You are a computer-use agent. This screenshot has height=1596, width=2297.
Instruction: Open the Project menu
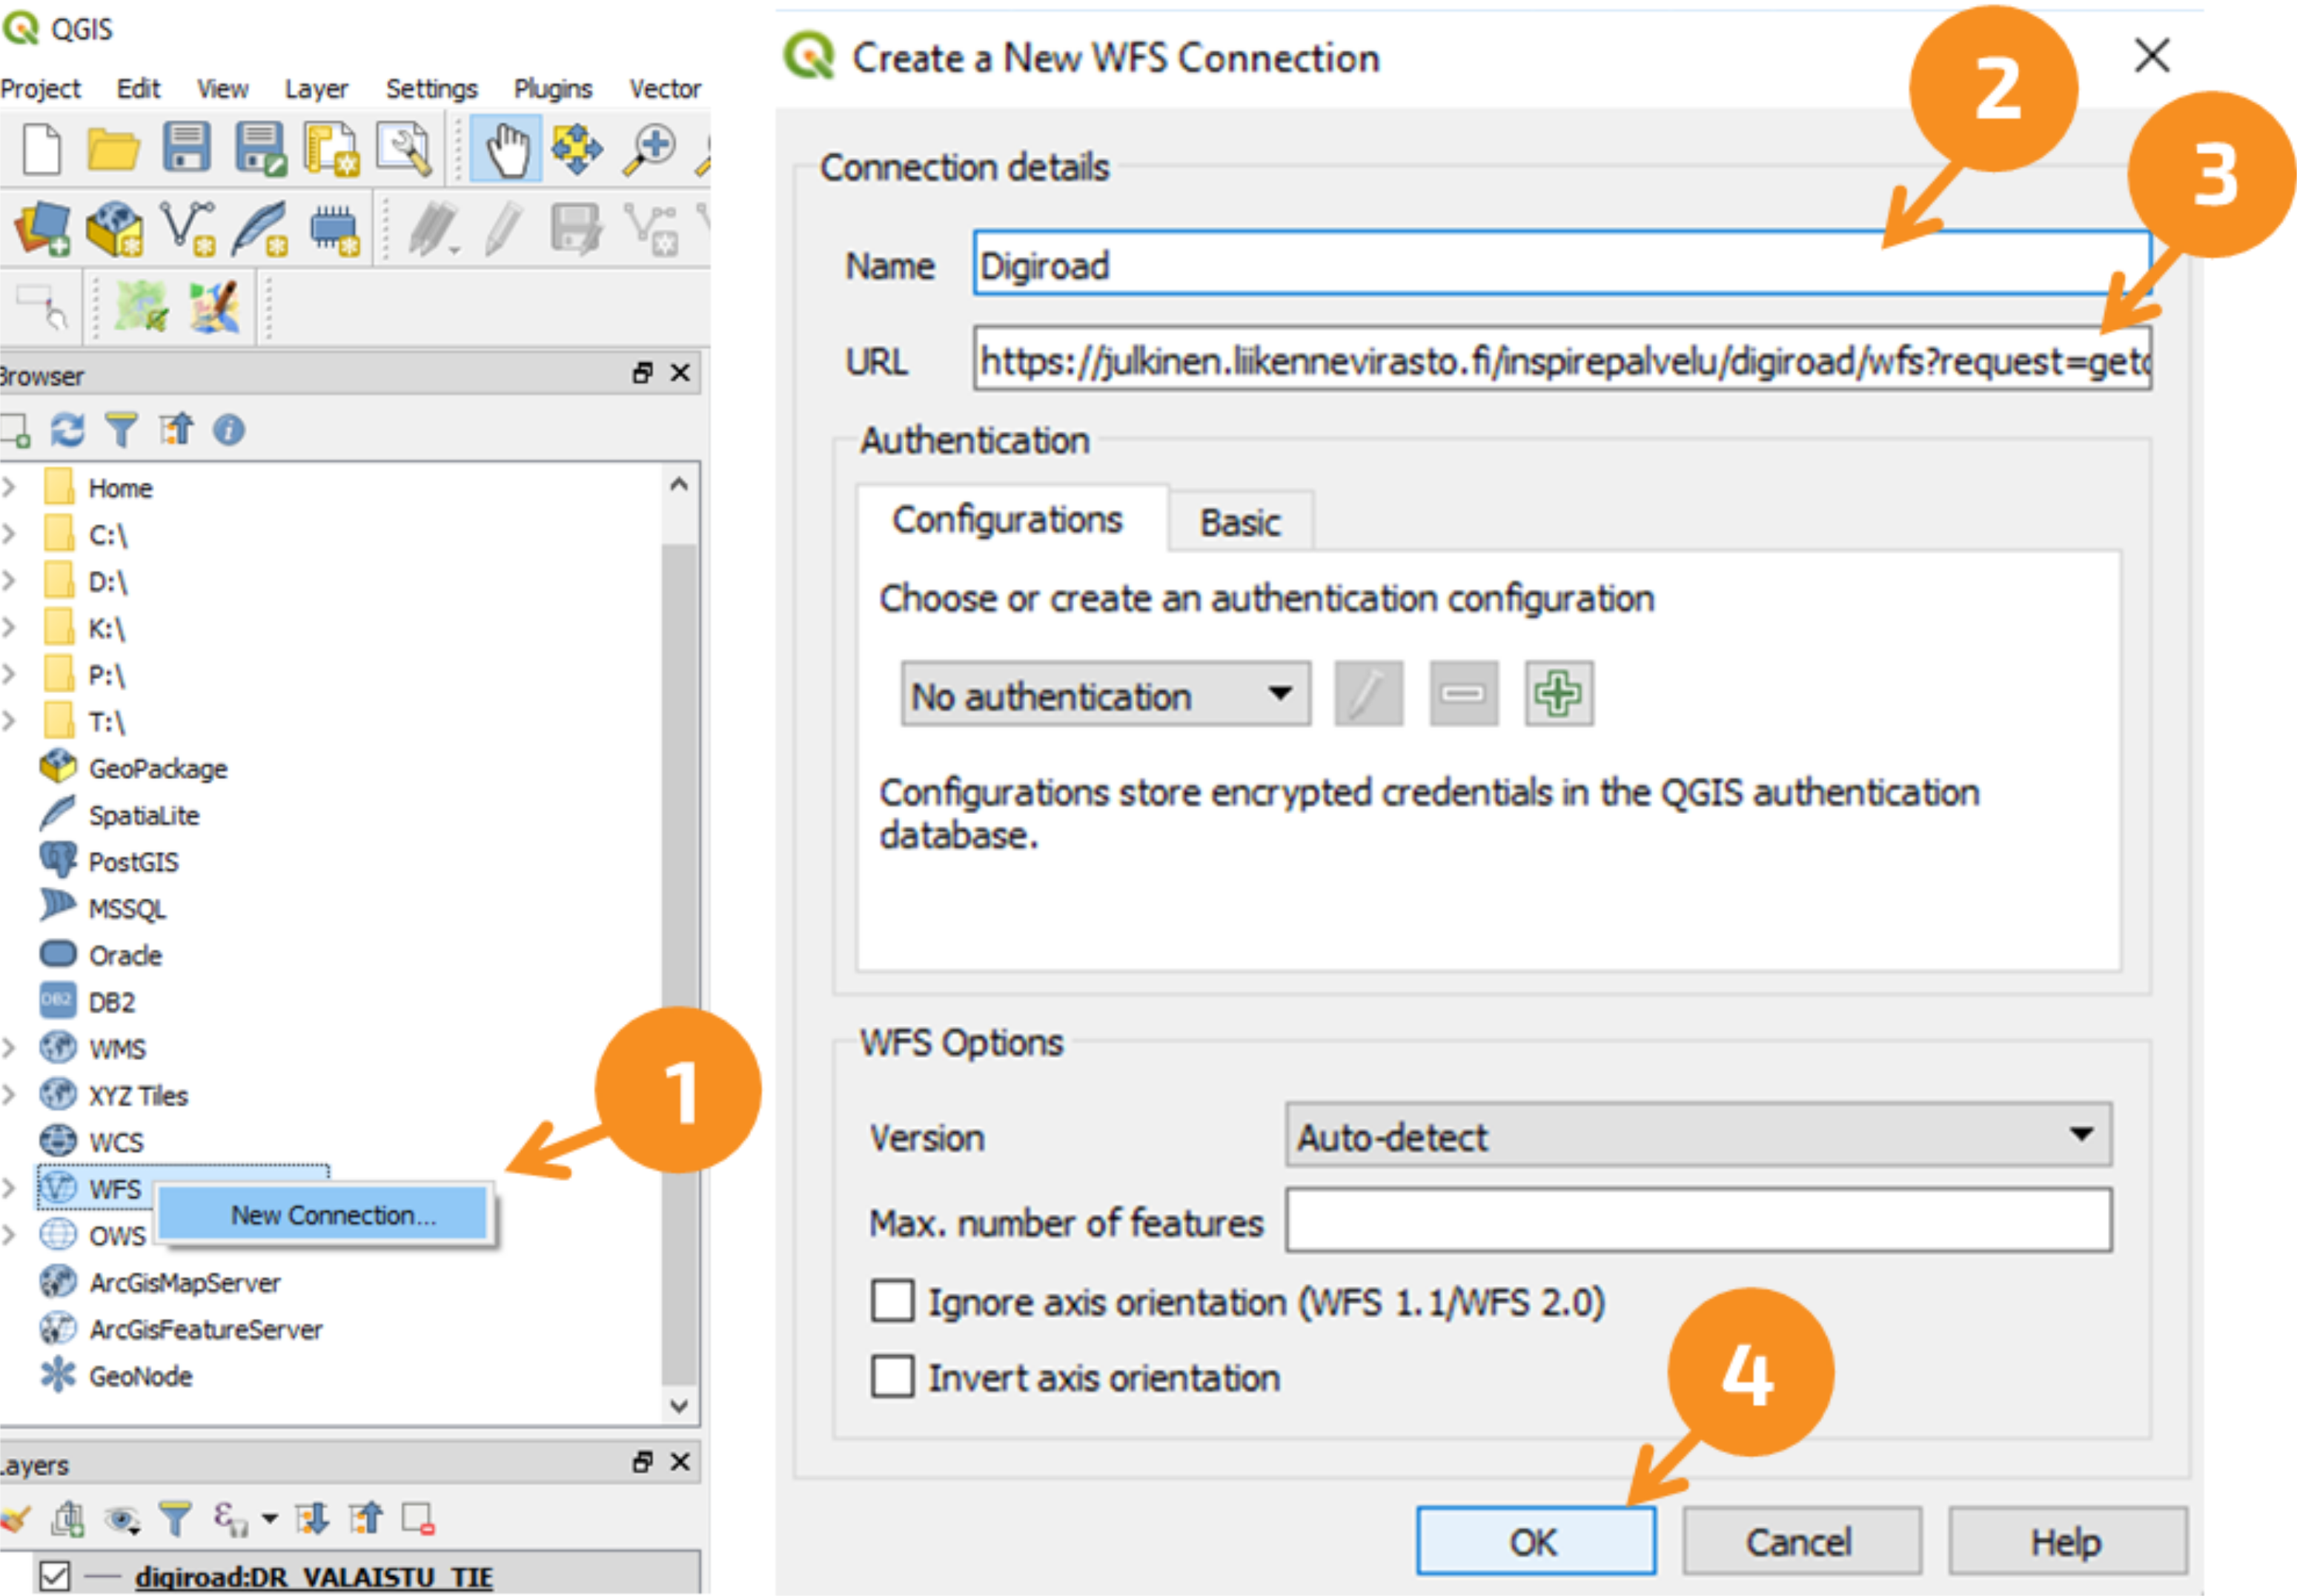pyautogui.click(x=40, y=89)
